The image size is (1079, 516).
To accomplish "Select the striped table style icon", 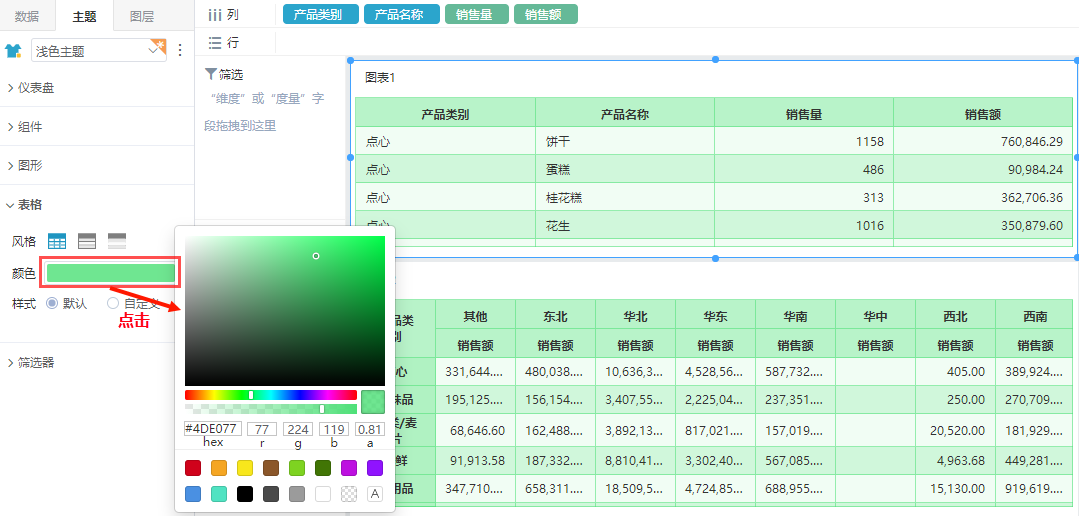I will (x=117, y=241).
